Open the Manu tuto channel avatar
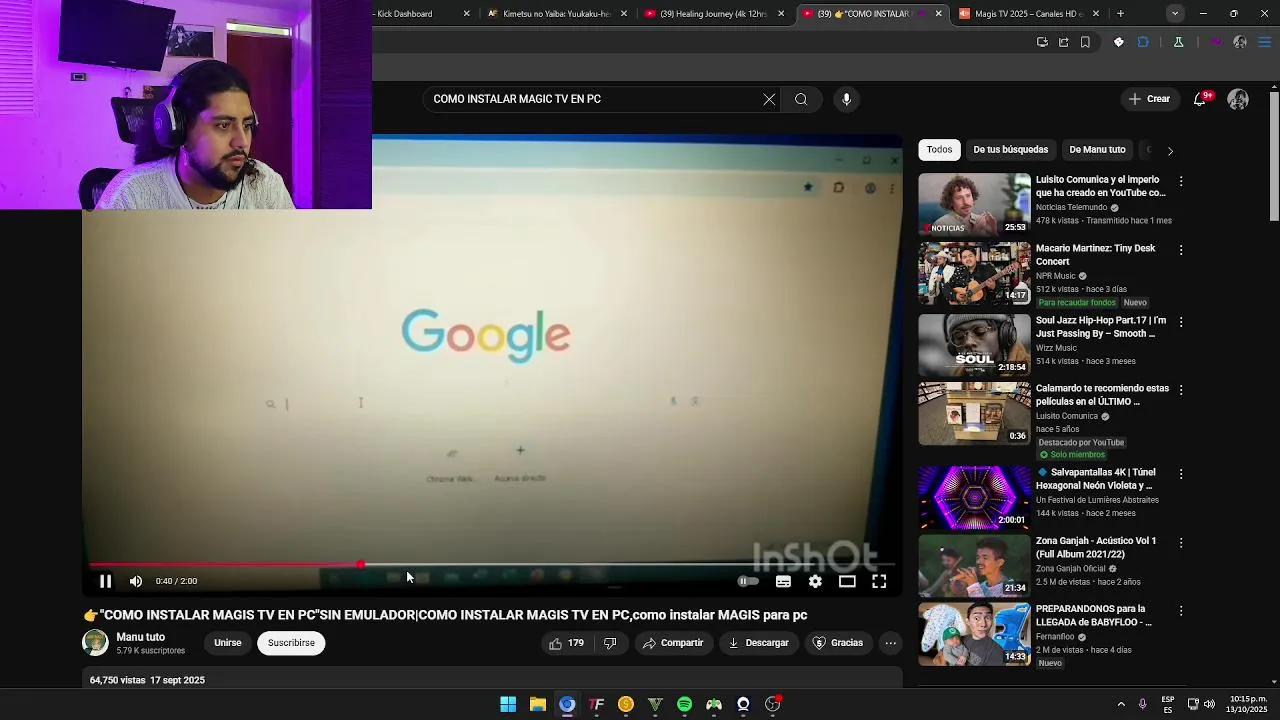Image resolution: width=1280 pixels, height=720 pixels. [x=95, y=643]
